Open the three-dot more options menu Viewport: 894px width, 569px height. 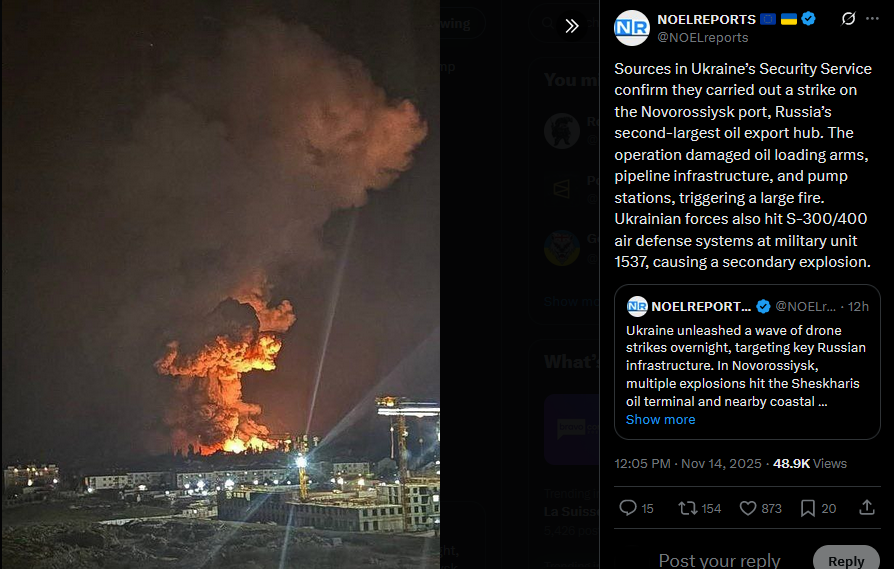point(872,19)
